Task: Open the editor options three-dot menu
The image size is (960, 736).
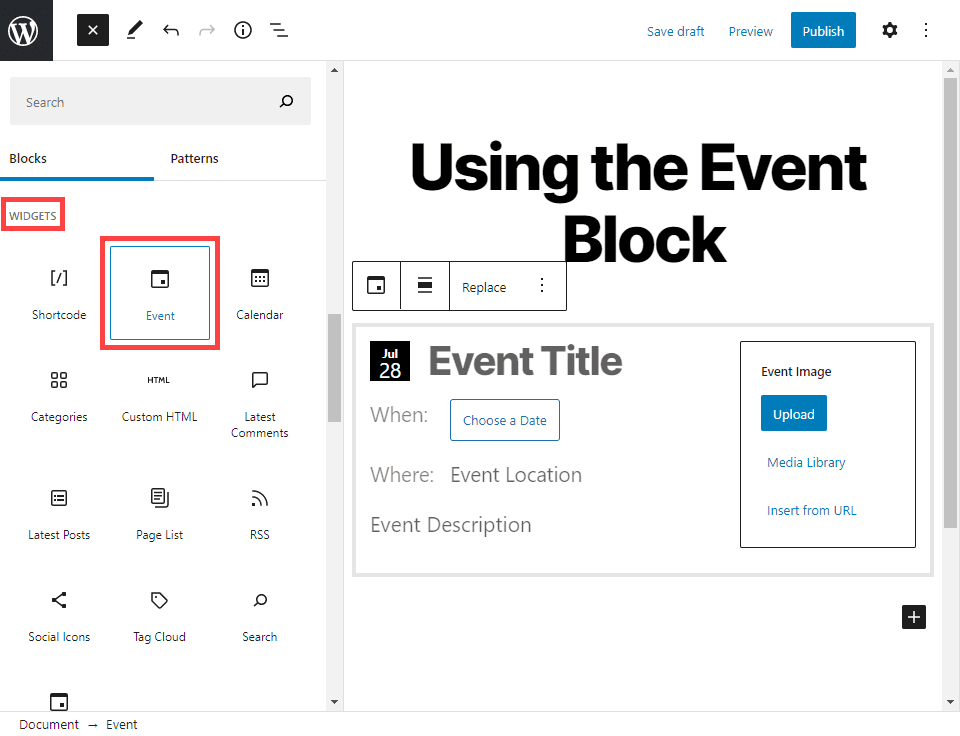Action: point(926,30)
